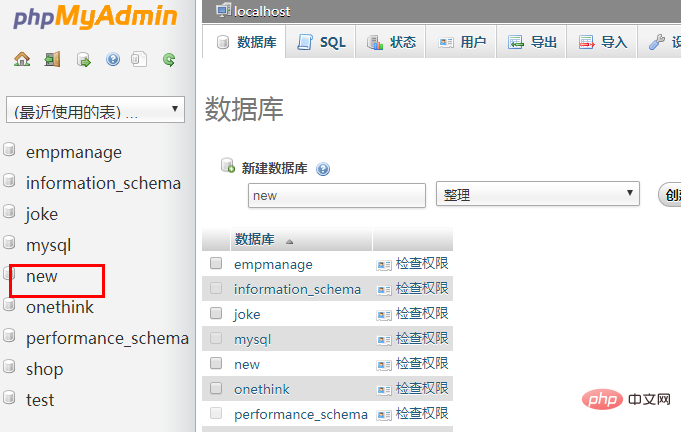Open localhost breadcrumb link
The height and width of the screenshot is (432, 681).
[262, 11]
